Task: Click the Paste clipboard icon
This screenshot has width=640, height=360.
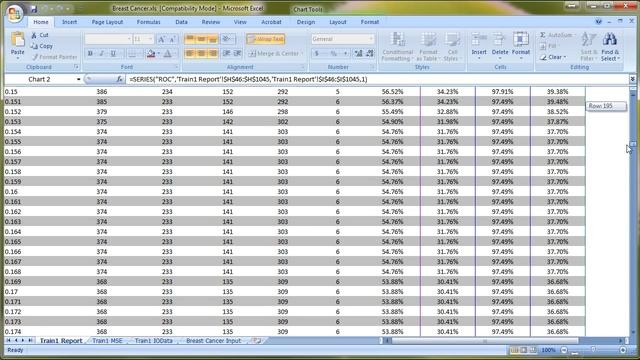Action: point(18,40)
